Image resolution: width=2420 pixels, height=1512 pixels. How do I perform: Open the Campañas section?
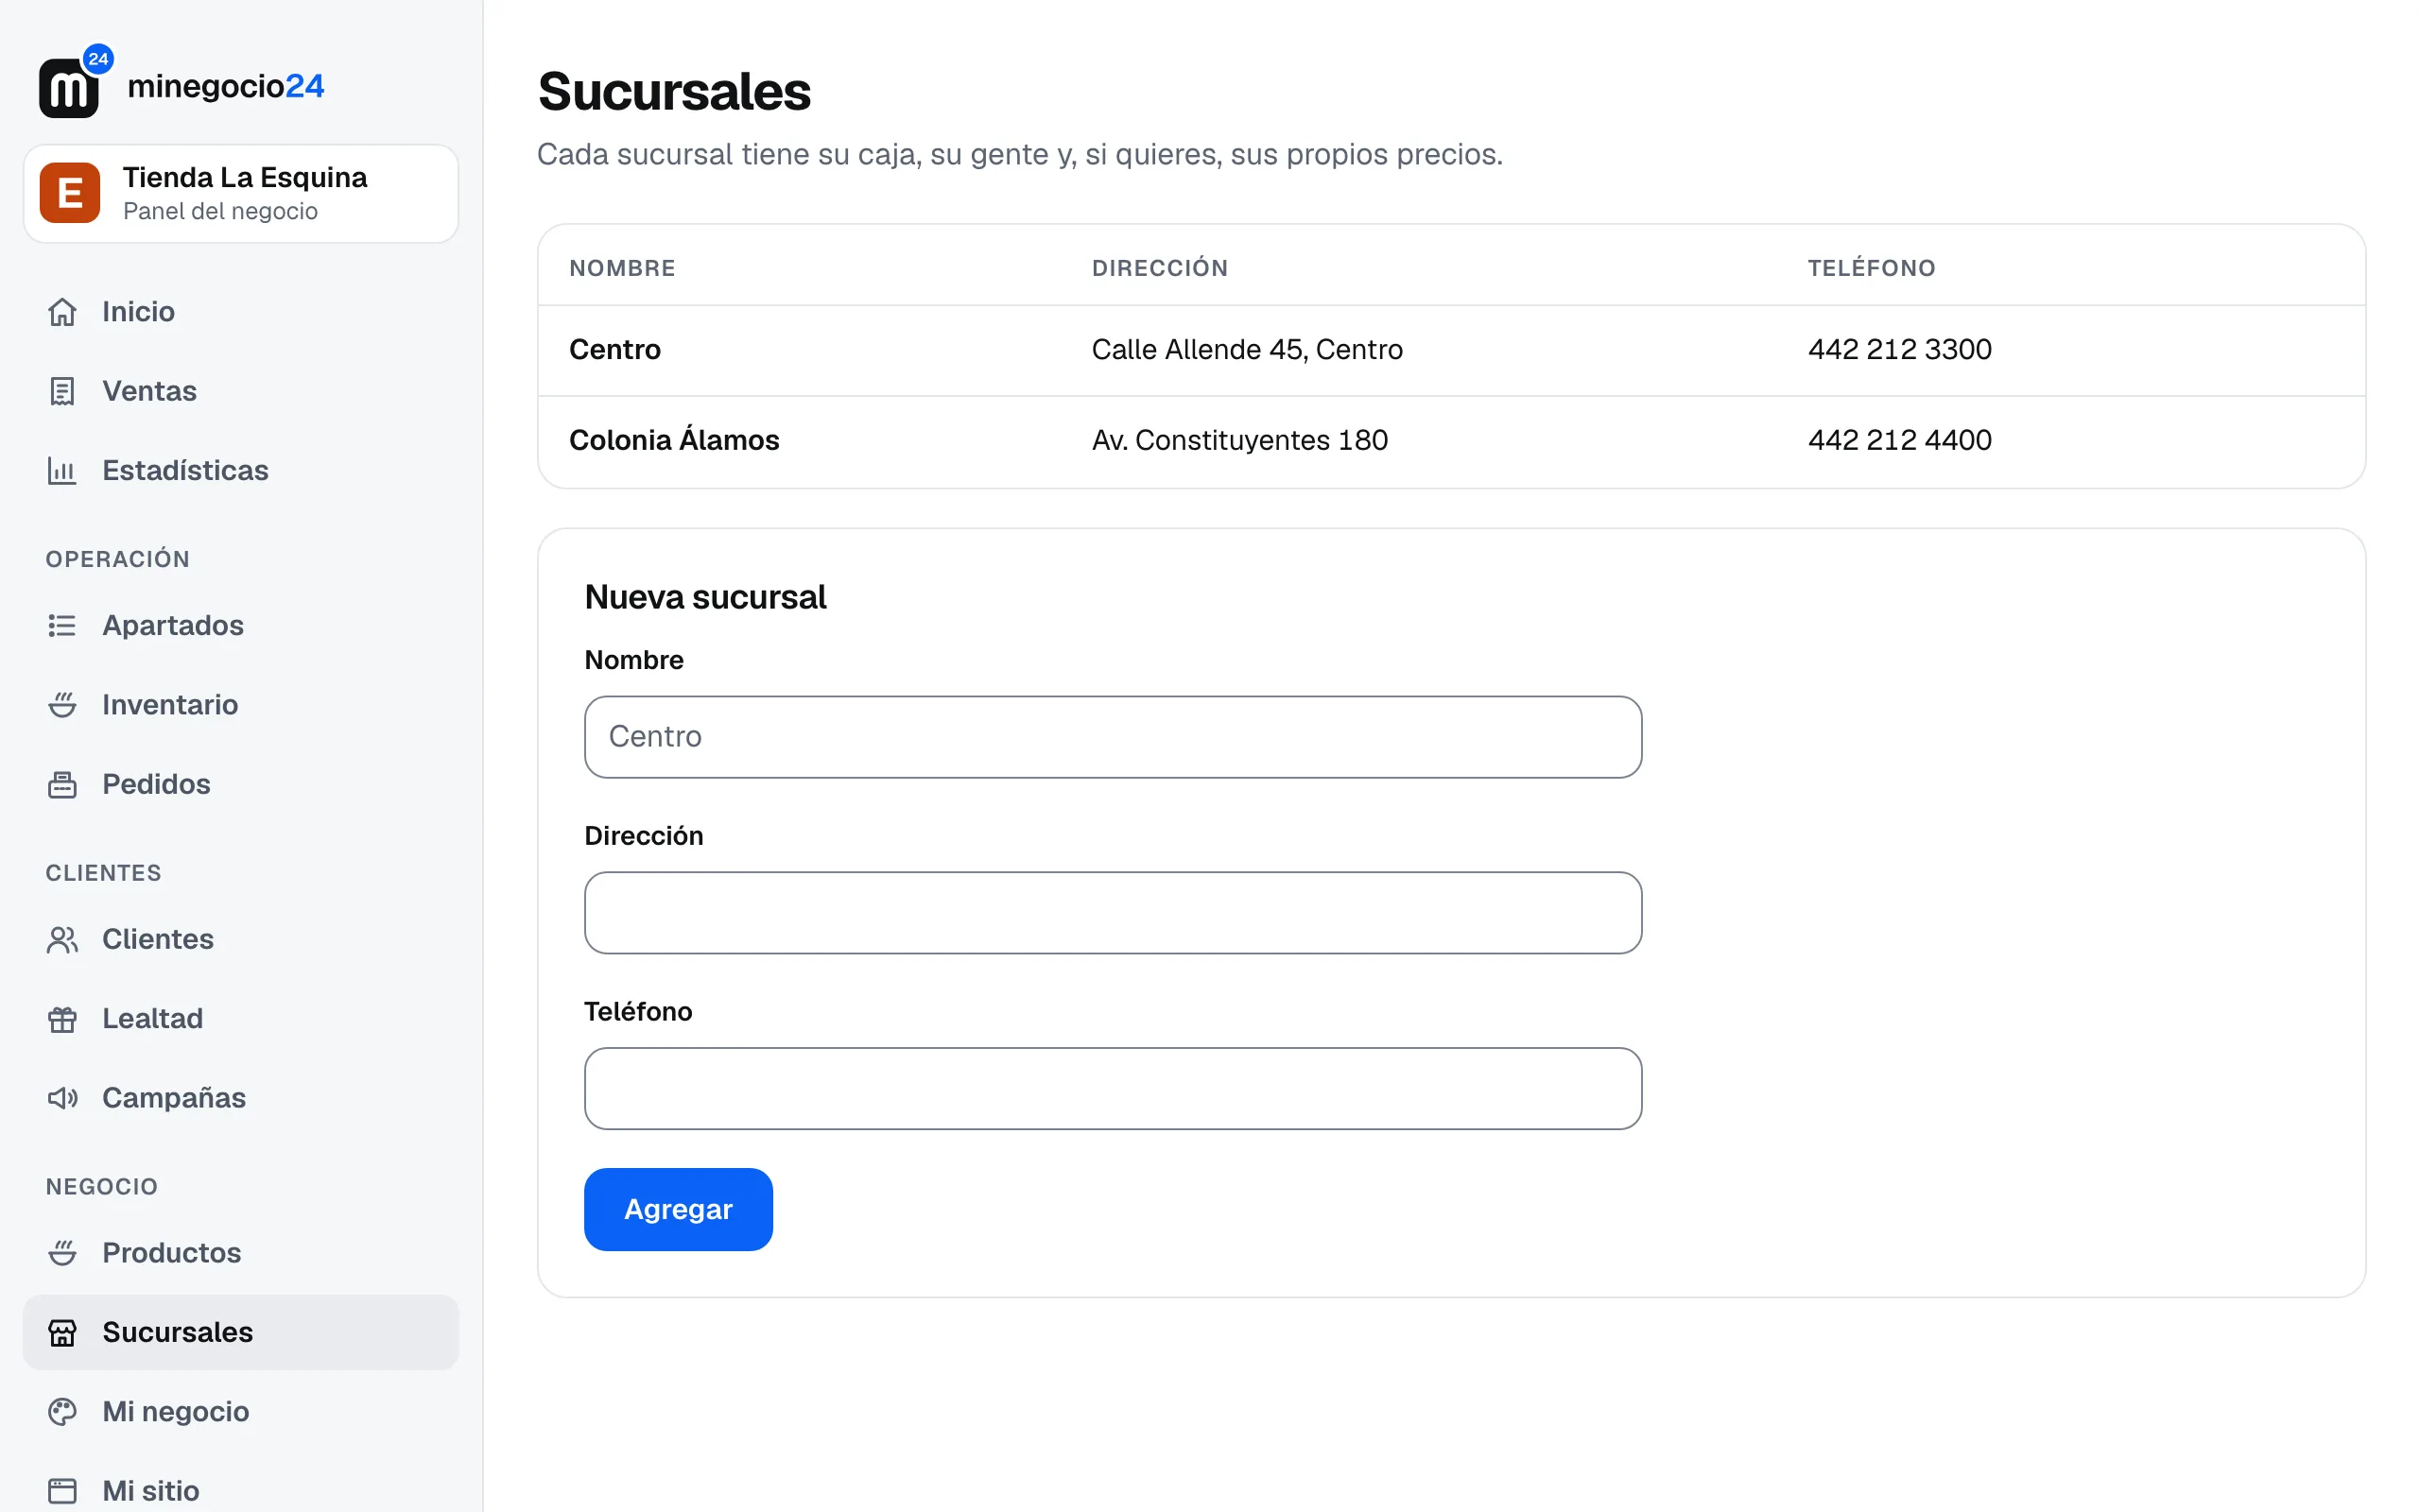click(241, 1098)
